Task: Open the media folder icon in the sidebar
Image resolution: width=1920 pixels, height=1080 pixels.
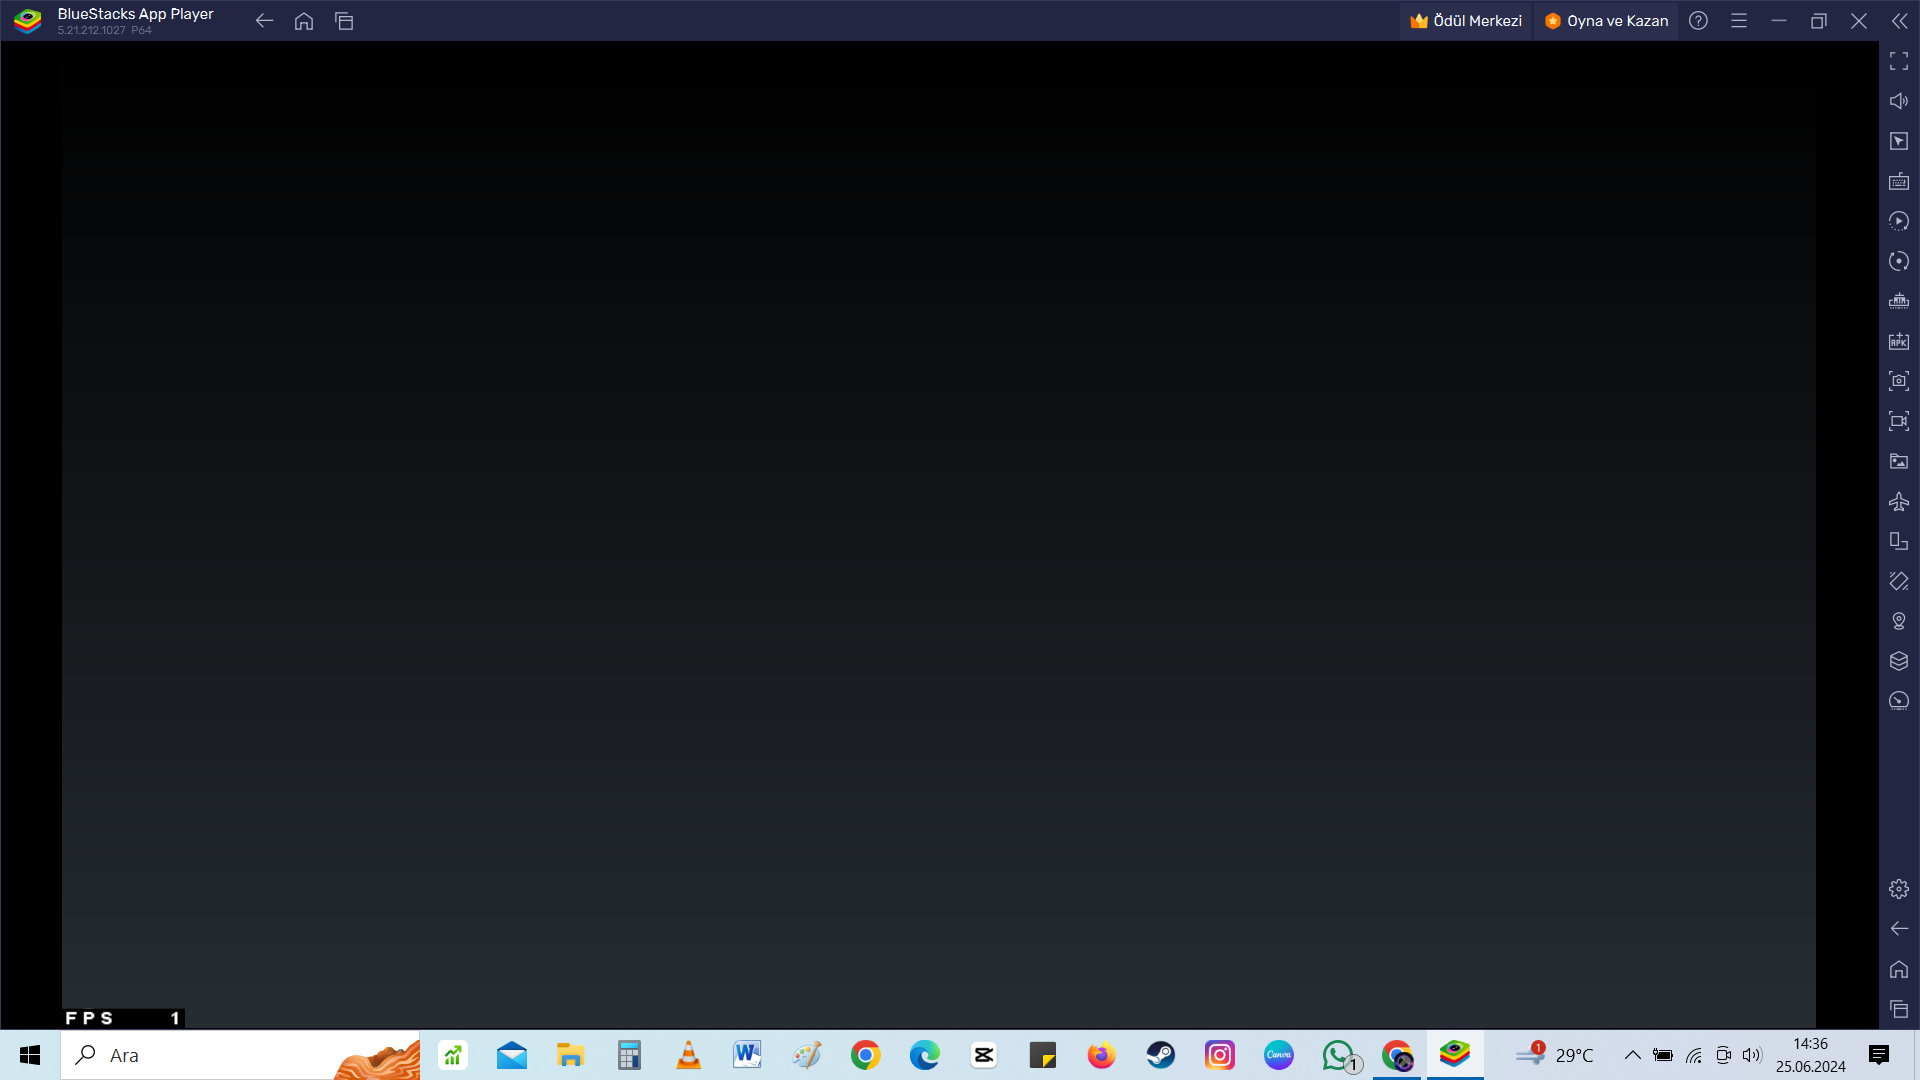Action: [1898, 461]
